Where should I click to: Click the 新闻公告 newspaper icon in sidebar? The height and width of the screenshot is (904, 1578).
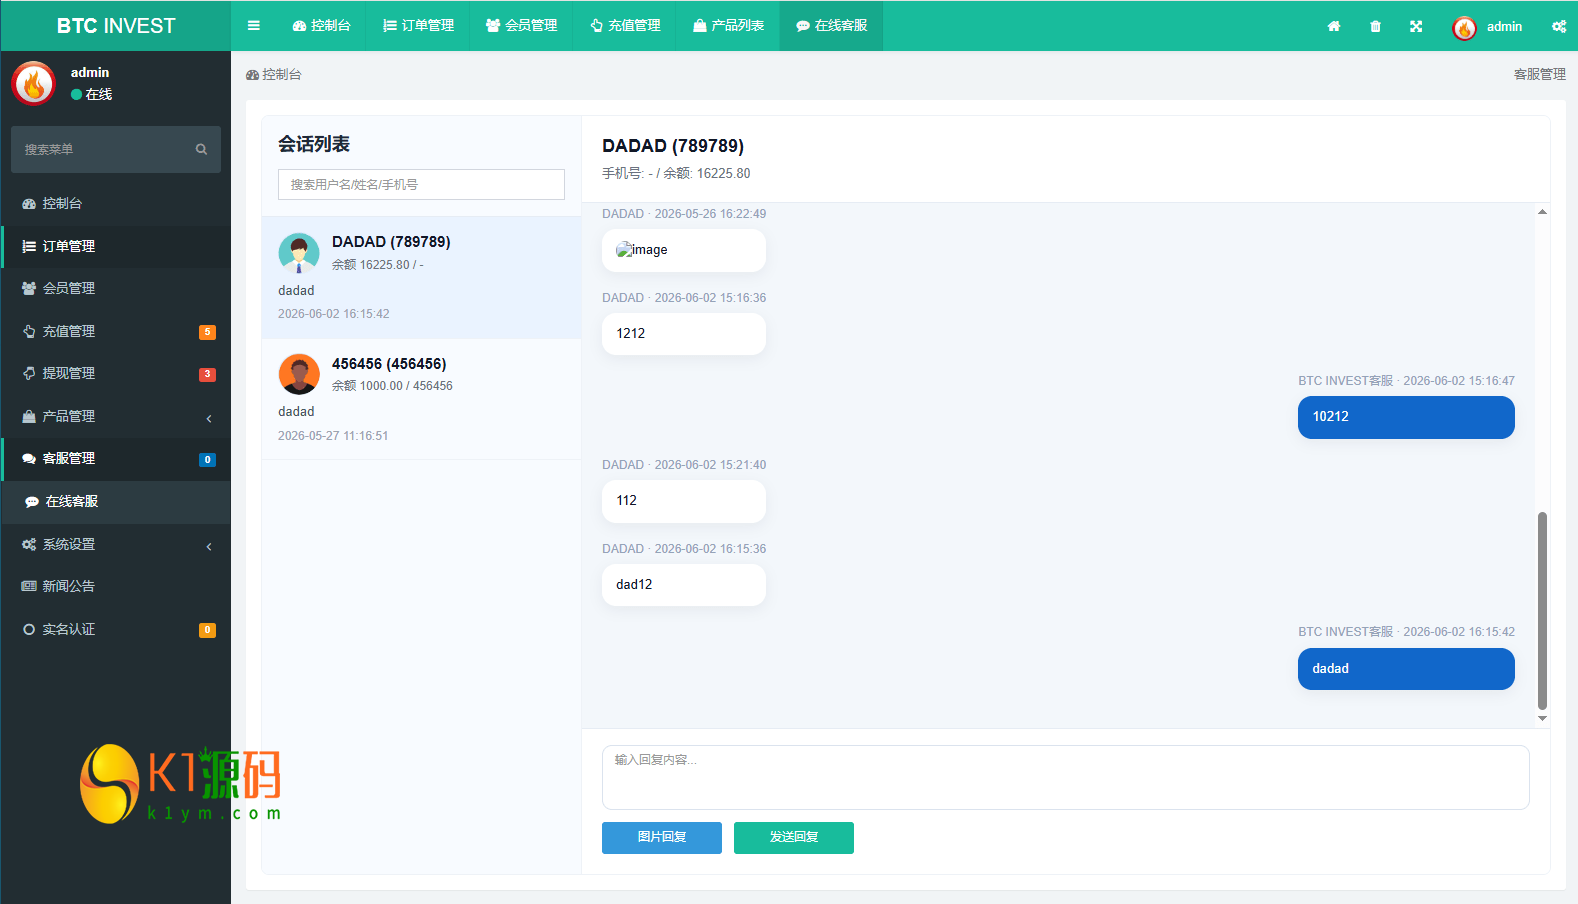[29, 586]
